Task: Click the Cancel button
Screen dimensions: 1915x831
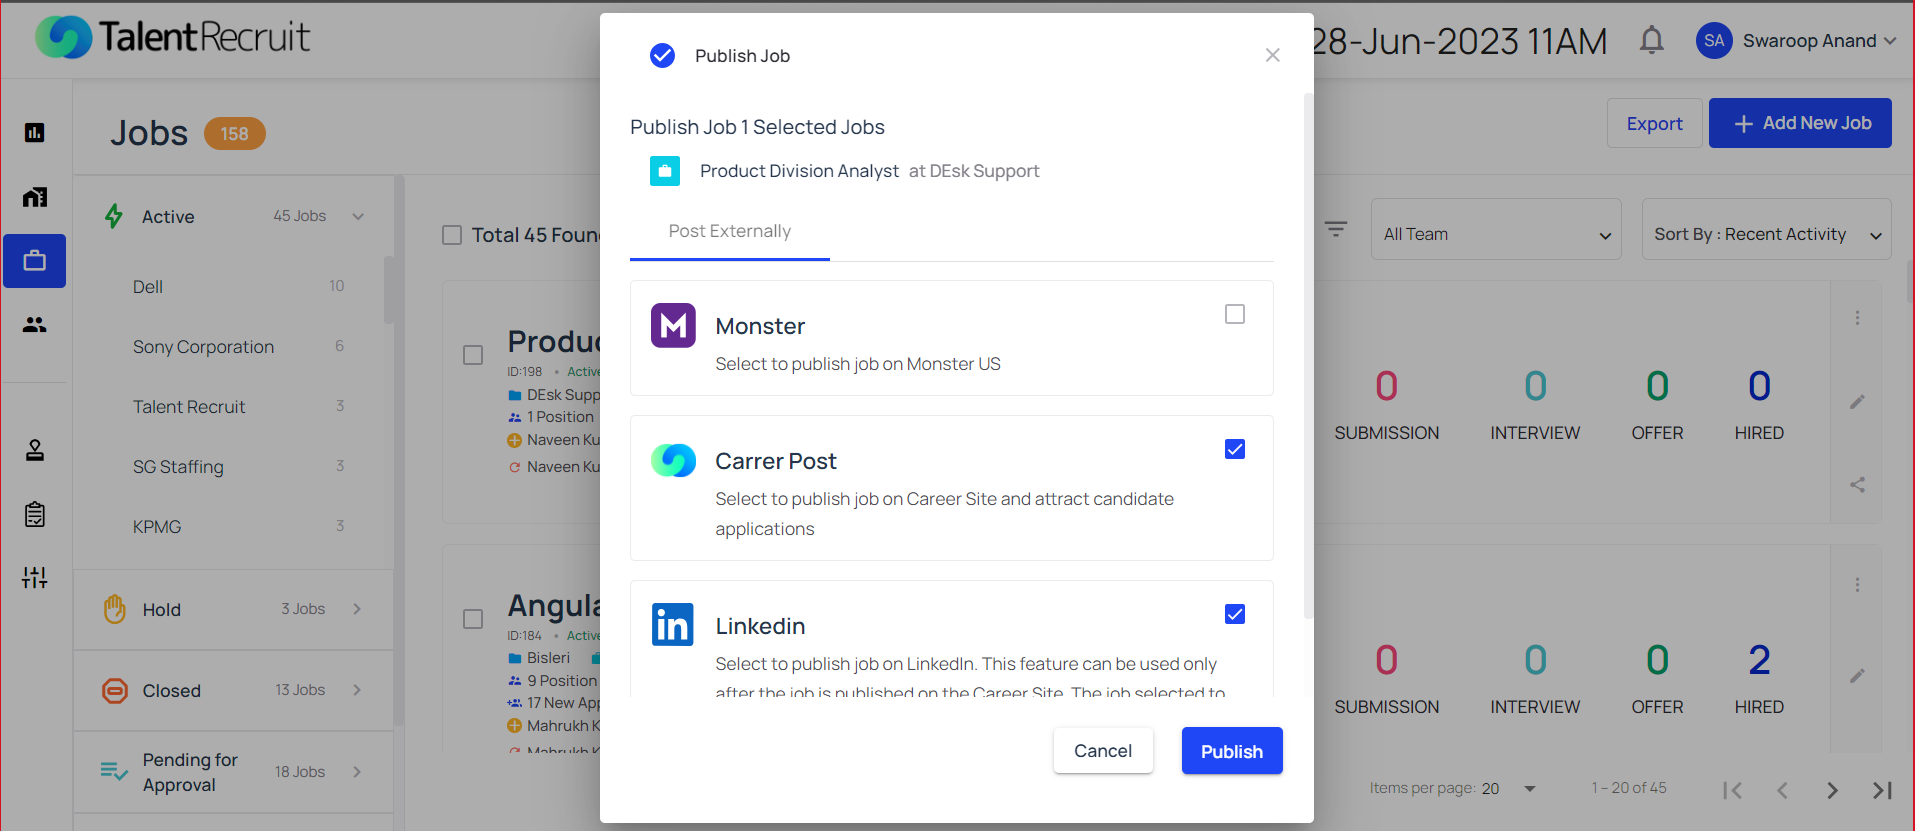Action: [1103, 751]
